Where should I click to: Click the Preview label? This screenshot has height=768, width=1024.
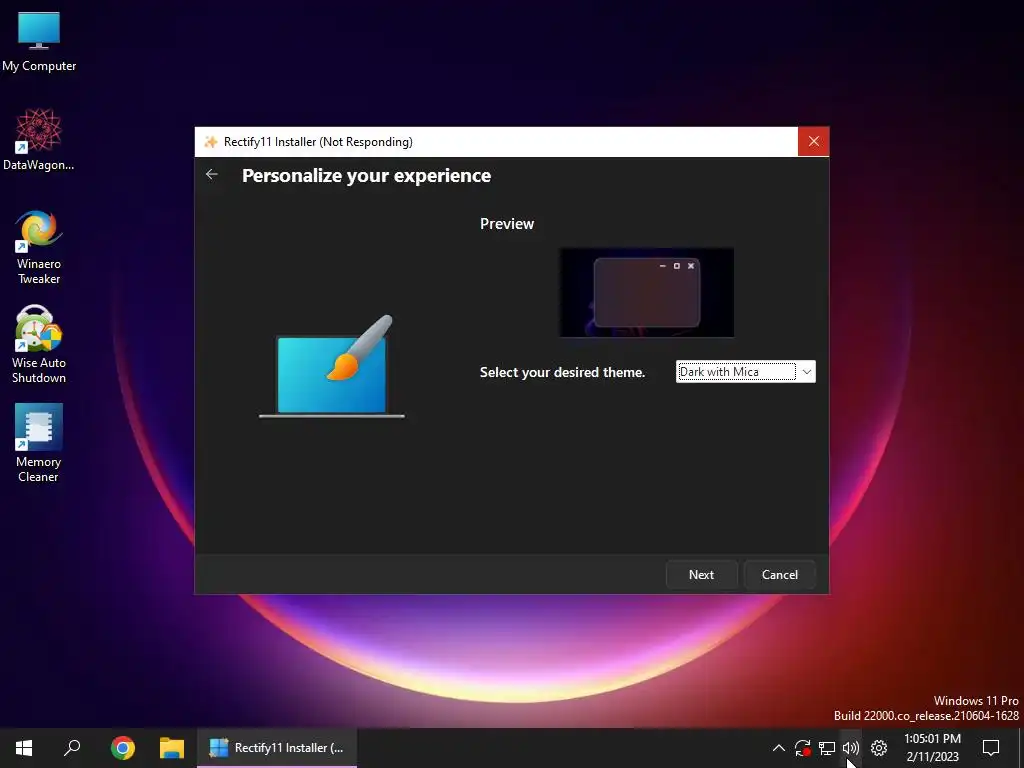tap(507, 224)
